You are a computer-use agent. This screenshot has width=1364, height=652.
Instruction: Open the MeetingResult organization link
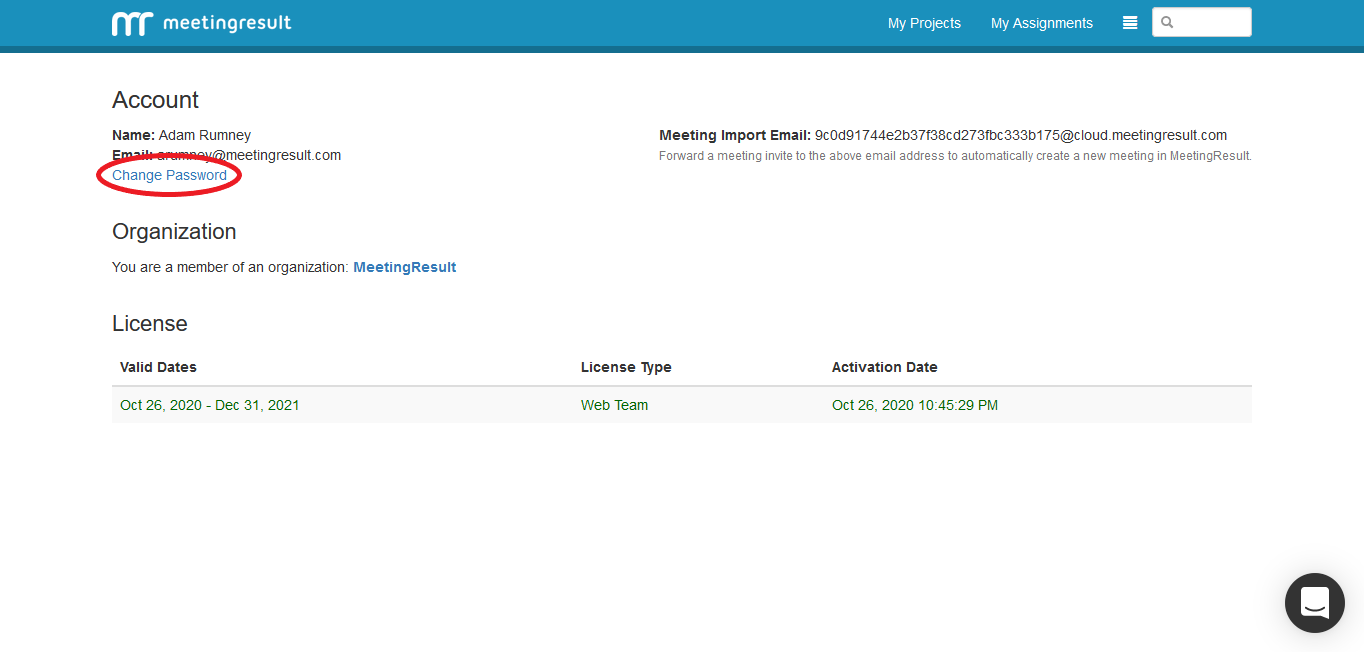click(404, 267)
